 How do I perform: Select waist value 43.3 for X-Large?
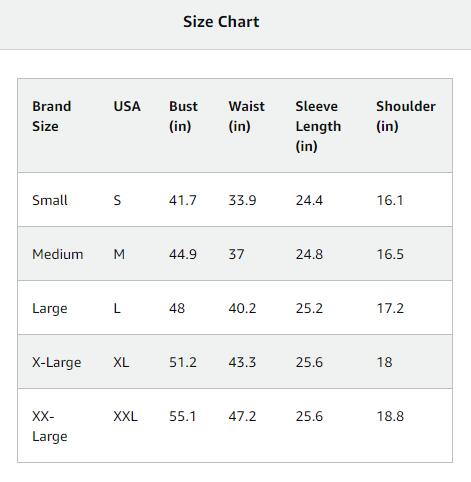click(x=242, y=362)
